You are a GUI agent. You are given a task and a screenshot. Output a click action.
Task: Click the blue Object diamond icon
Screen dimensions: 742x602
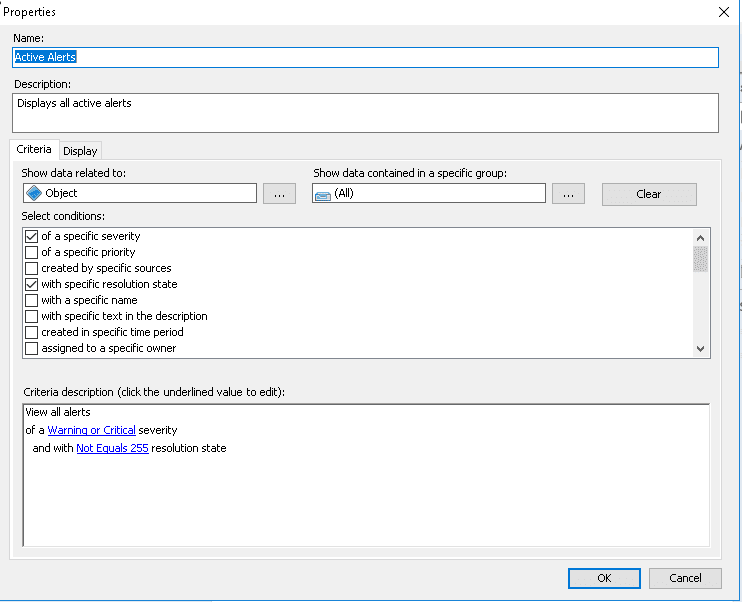[34, 193]
